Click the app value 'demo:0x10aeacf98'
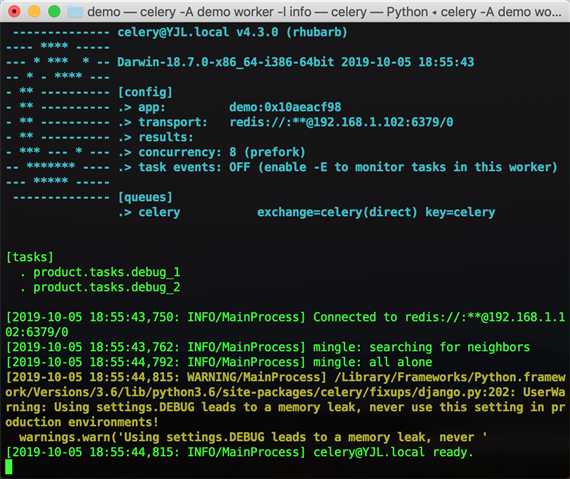570x479 pixels. (285, 107)
